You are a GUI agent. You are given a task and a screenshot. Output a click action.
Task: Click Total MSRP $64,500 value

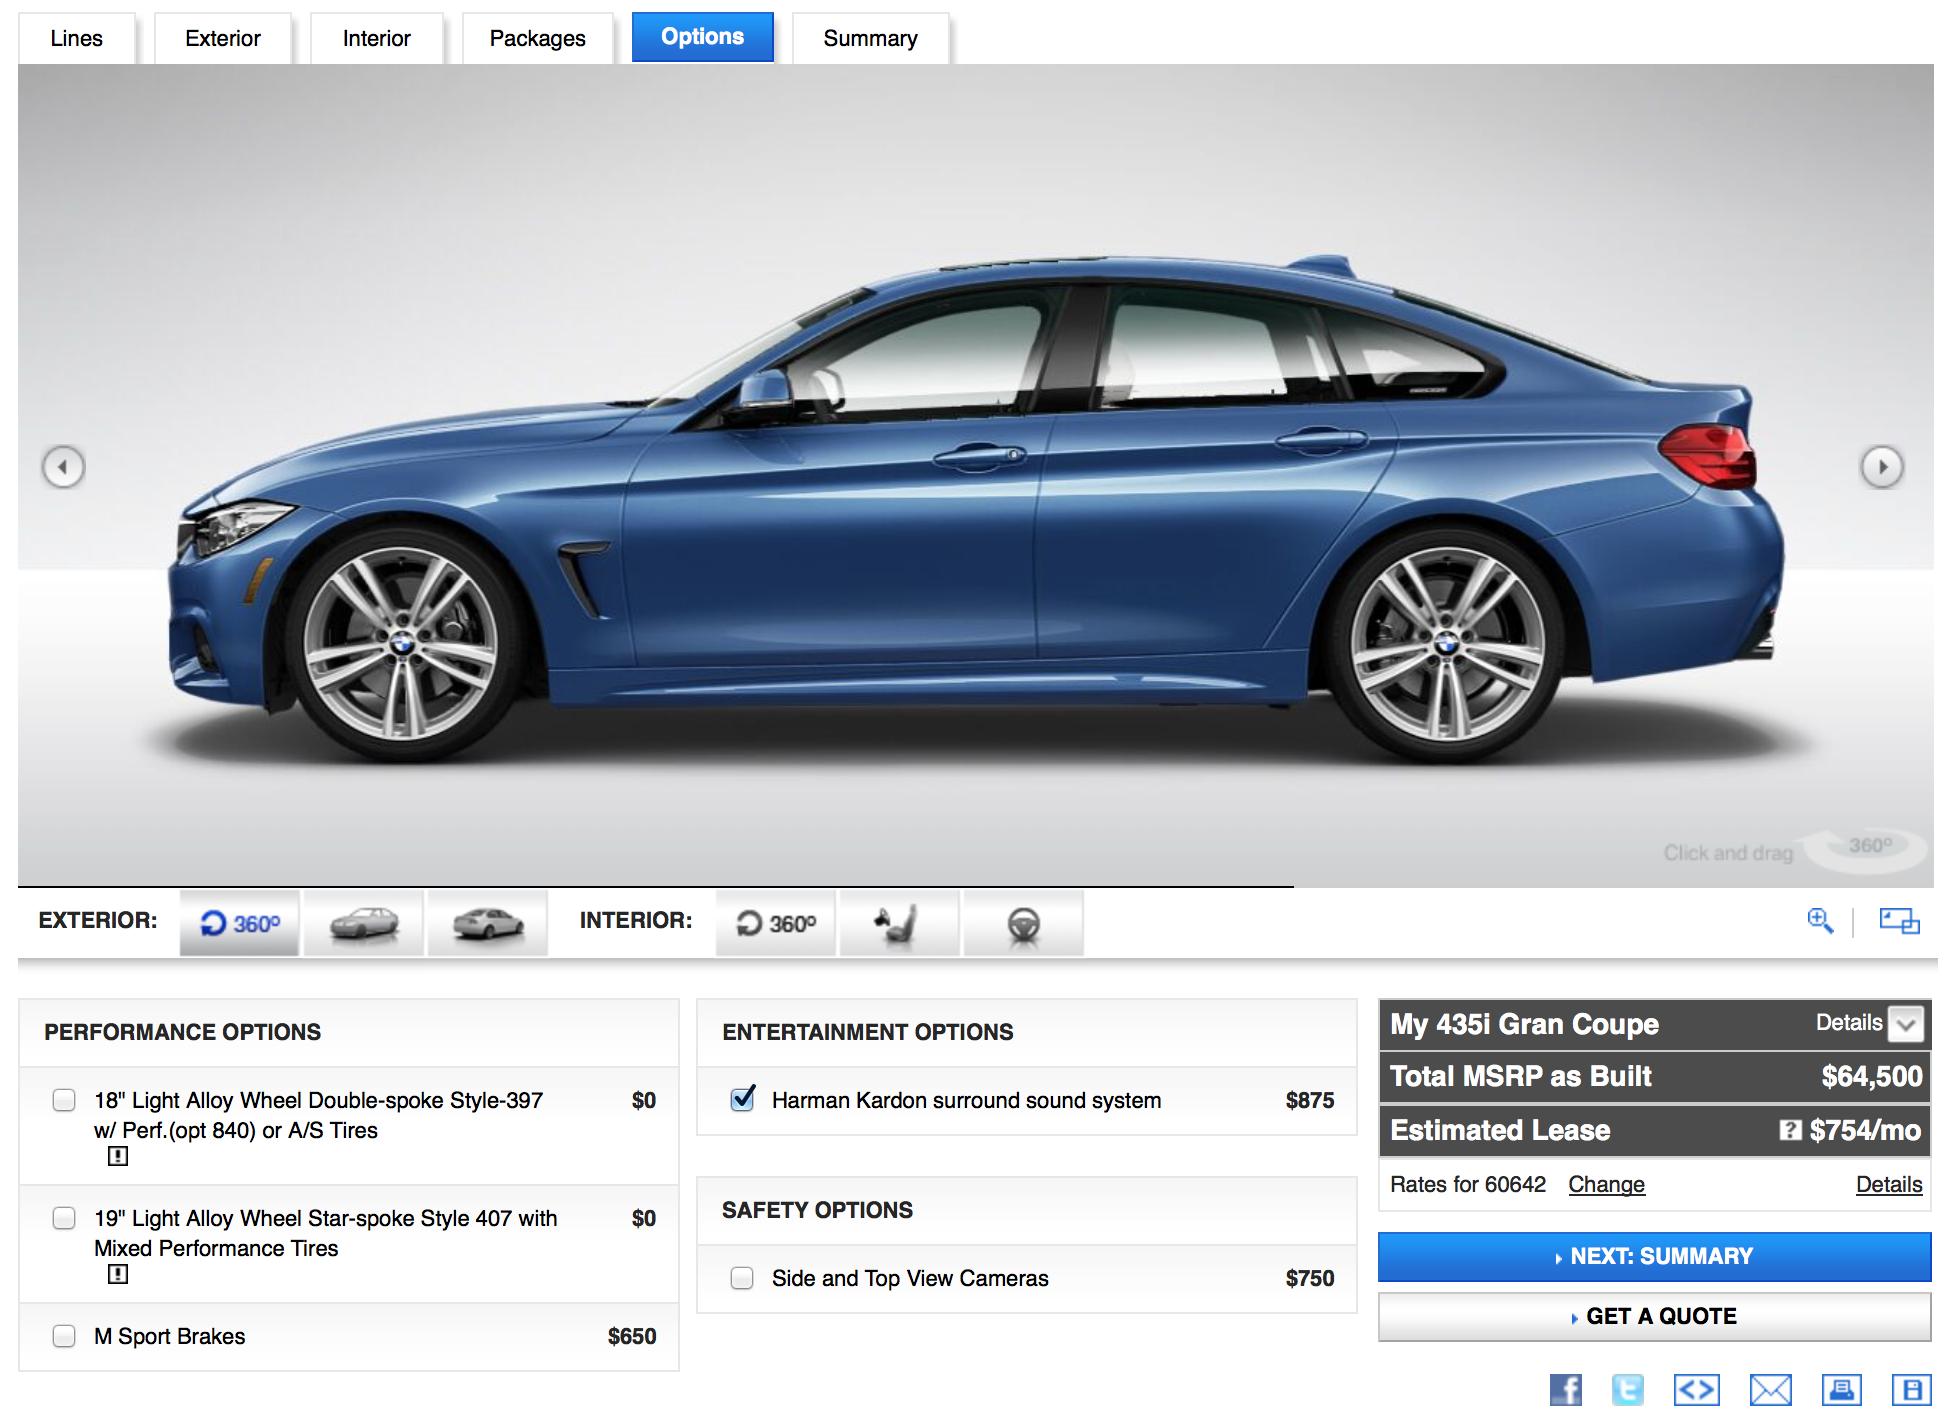[1872, 1077]
